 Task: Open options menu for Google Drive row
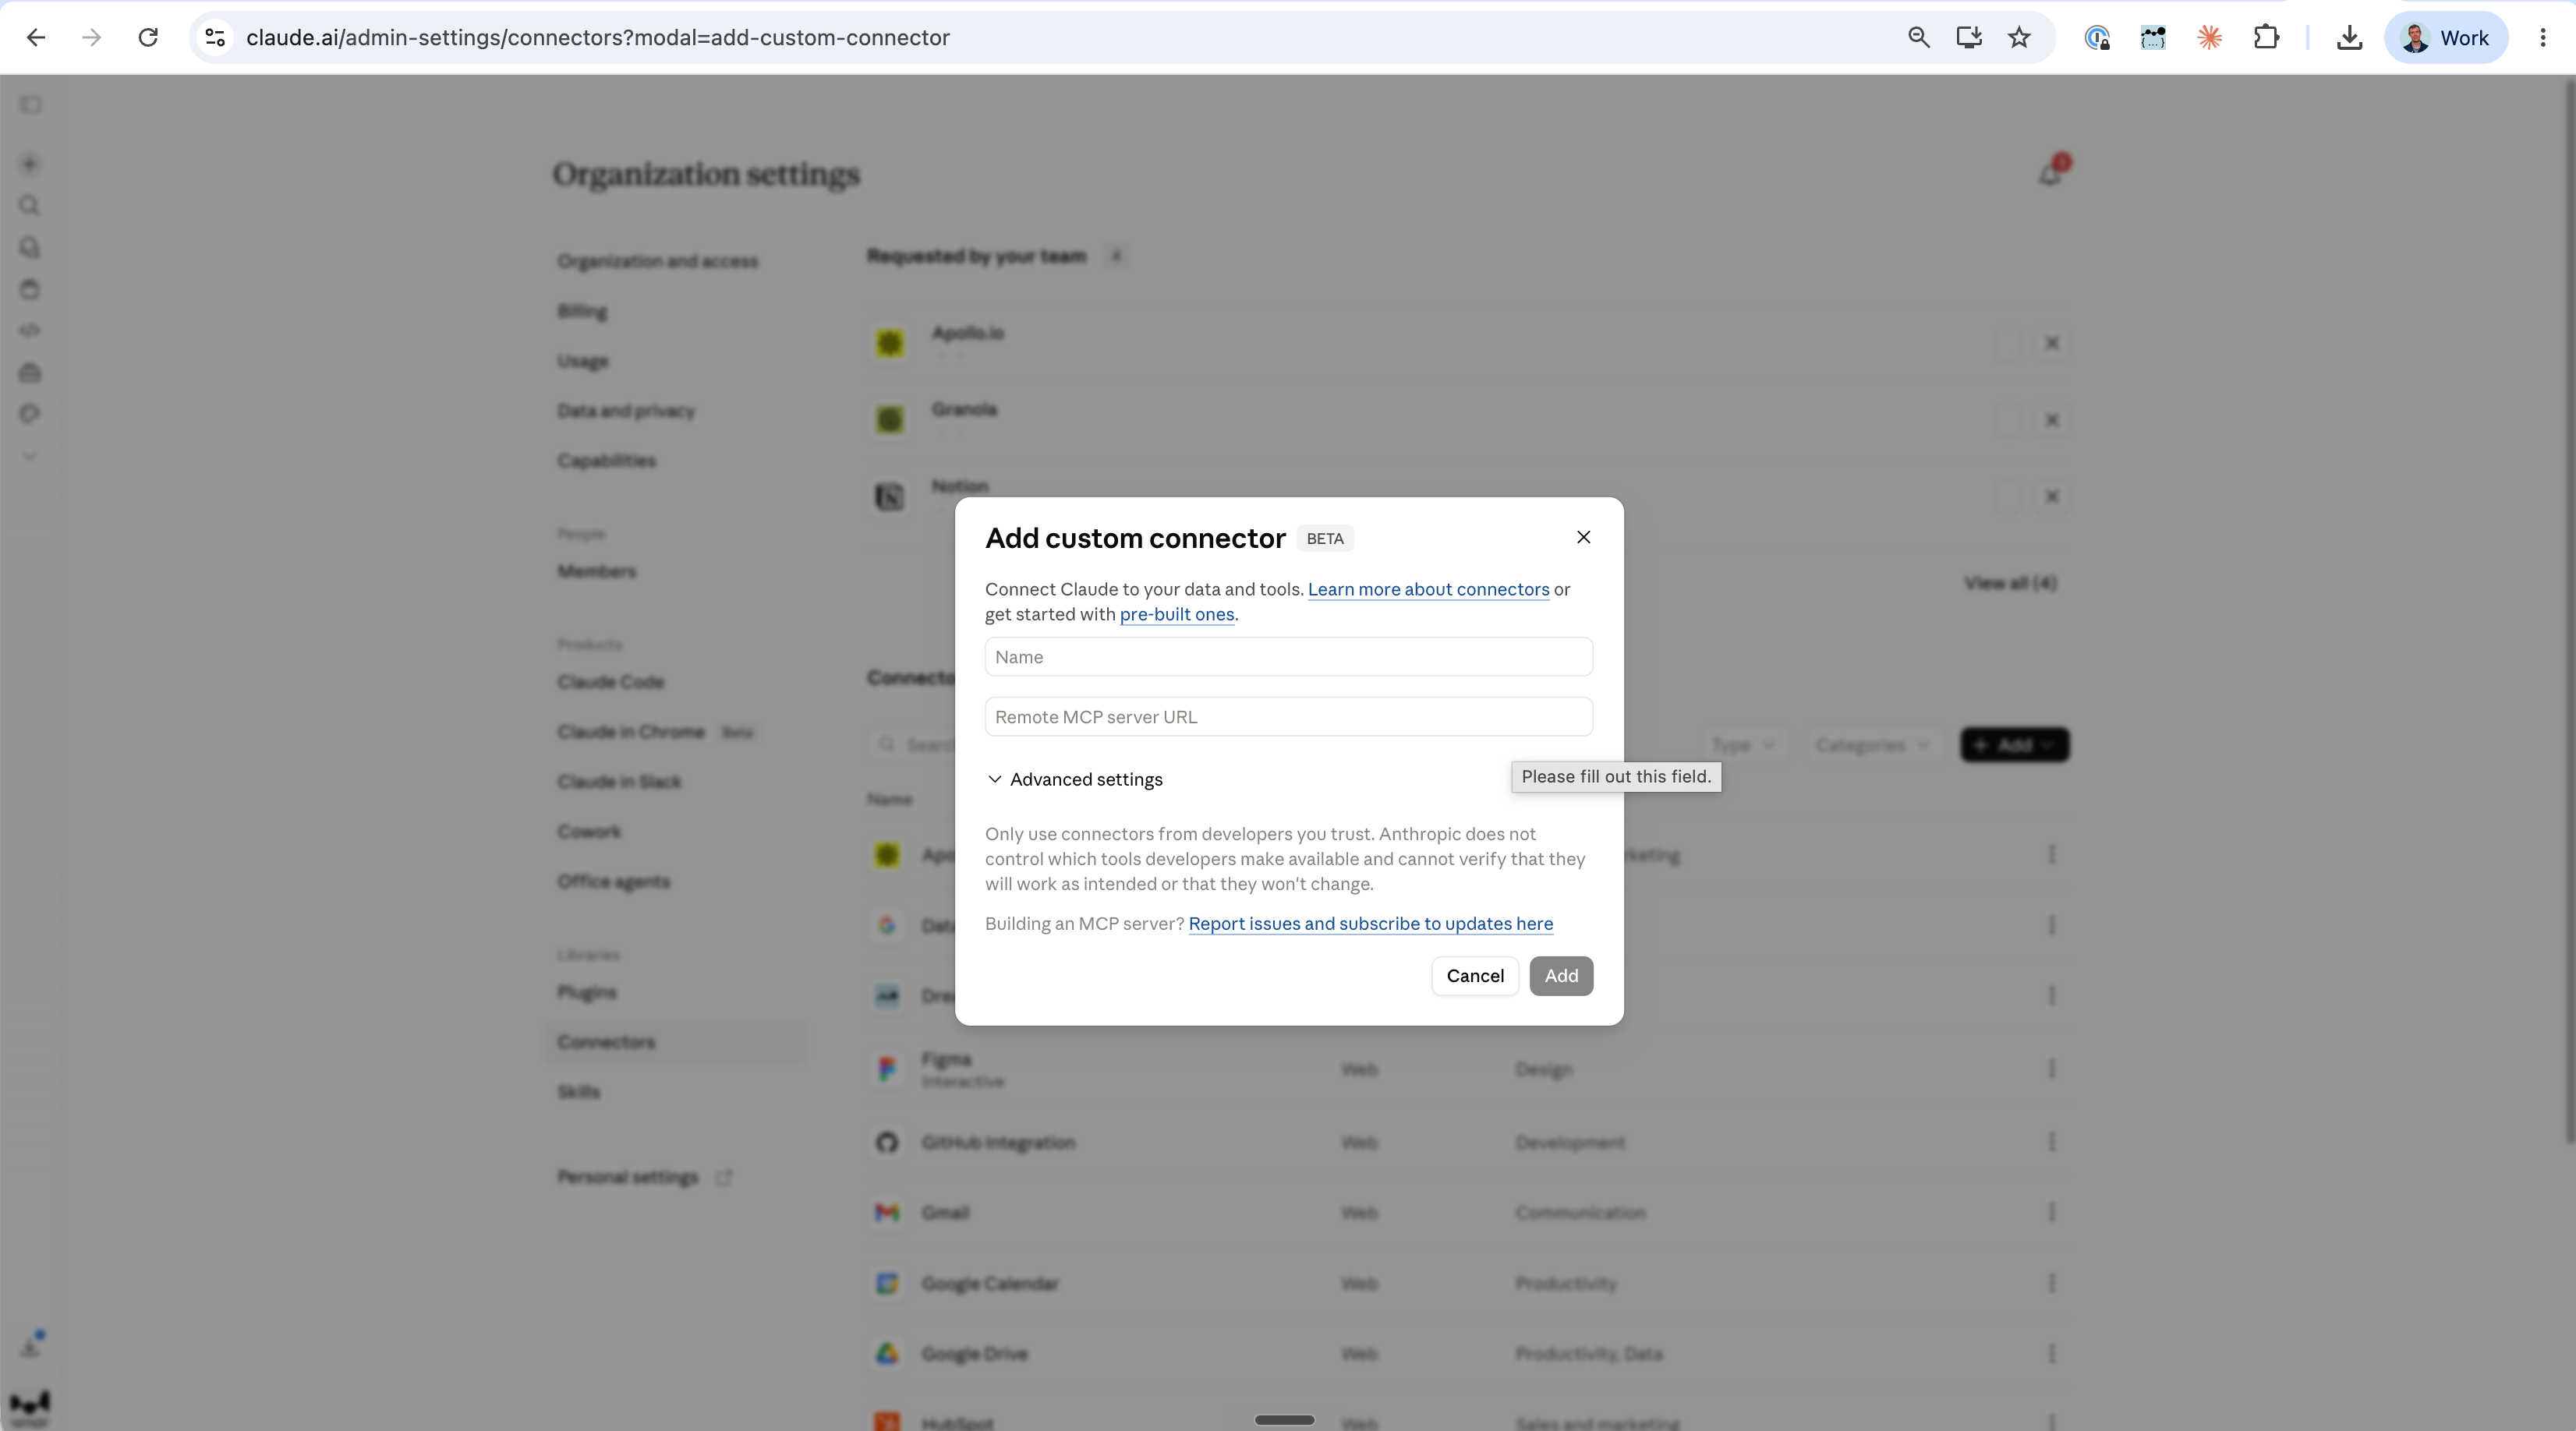coord(2052,1354)
